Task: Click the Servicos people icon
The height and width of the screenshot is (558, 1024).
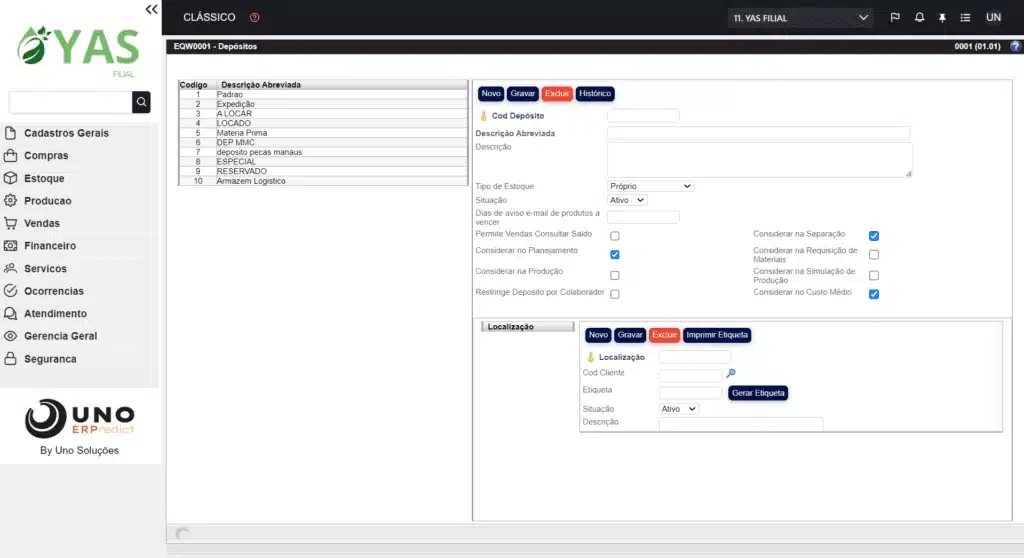Action: tap(10, 269)
